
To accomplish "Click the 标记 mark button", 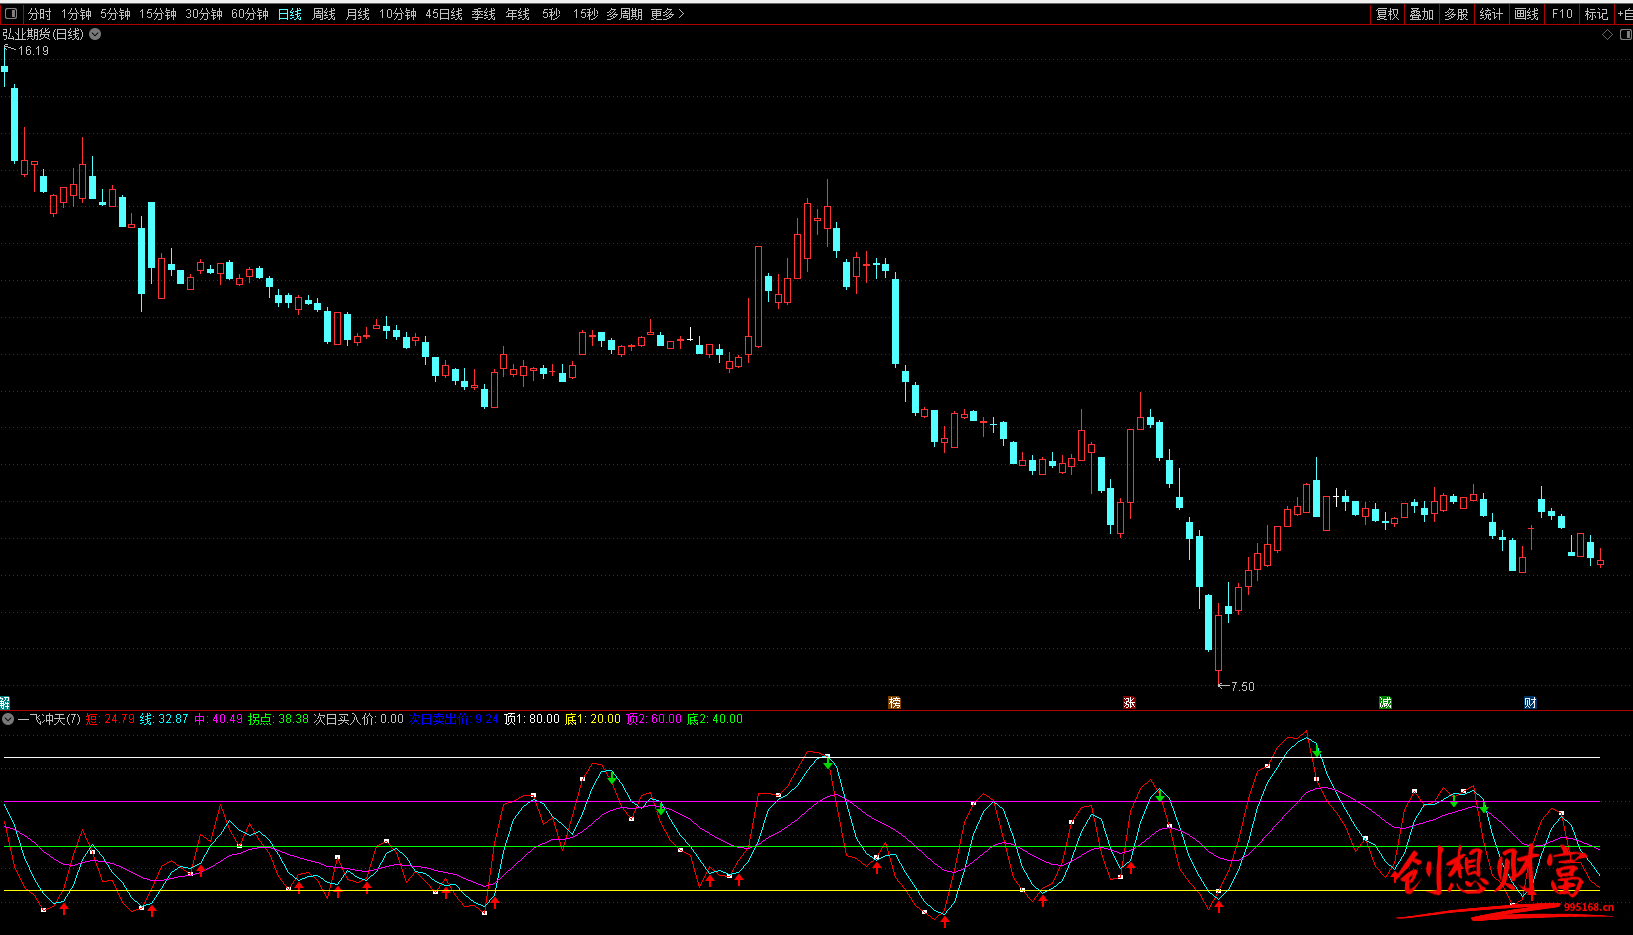I will click(1596, 14).
